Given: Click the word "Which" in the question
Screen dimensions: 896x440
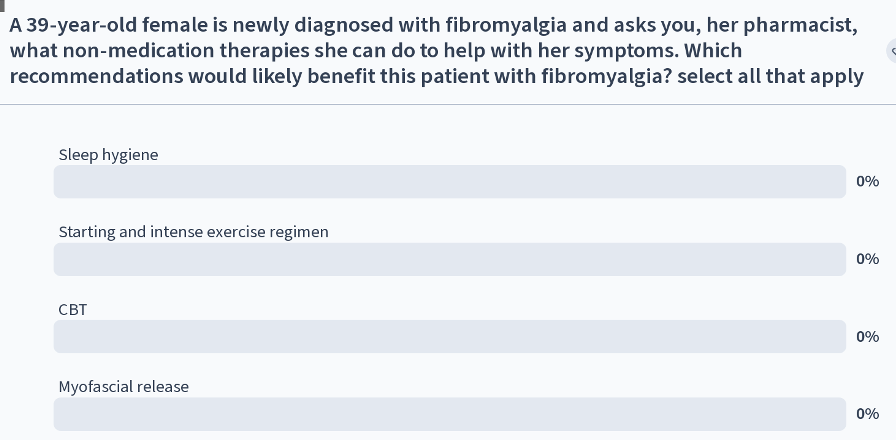Looking at the screenshot, I should 713,51.
